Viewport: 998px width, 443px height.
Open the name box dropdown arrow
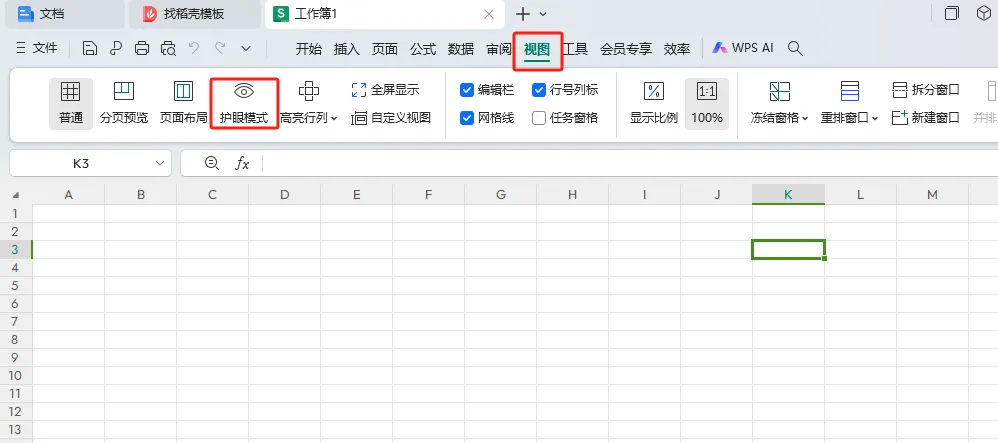pyautogui.click(x=160, y=164)
